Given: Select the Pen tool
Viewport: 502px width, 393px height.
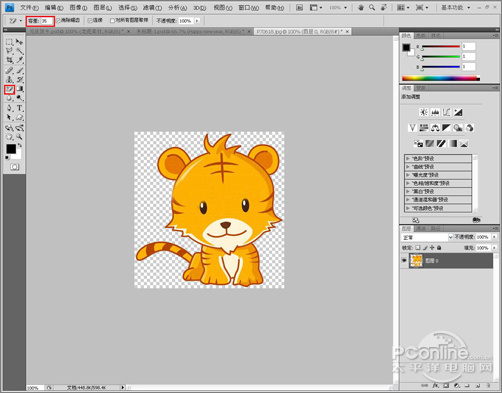Looking at the screenshot, I should pos(9,108).
